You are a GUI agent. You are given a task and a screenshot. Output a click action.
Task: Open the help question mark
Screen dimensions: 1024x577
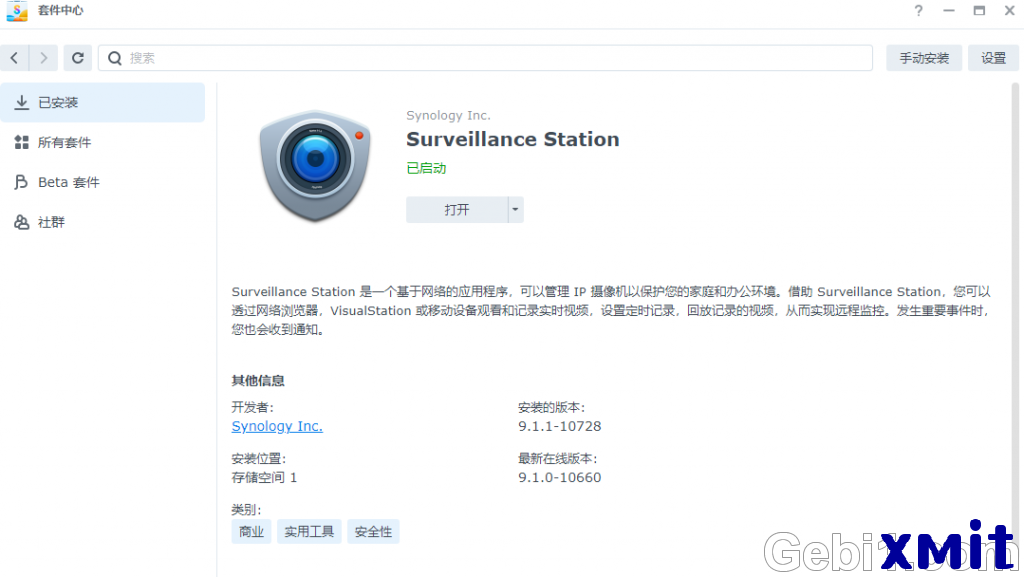pyautogui.click(x=918, y=10)
